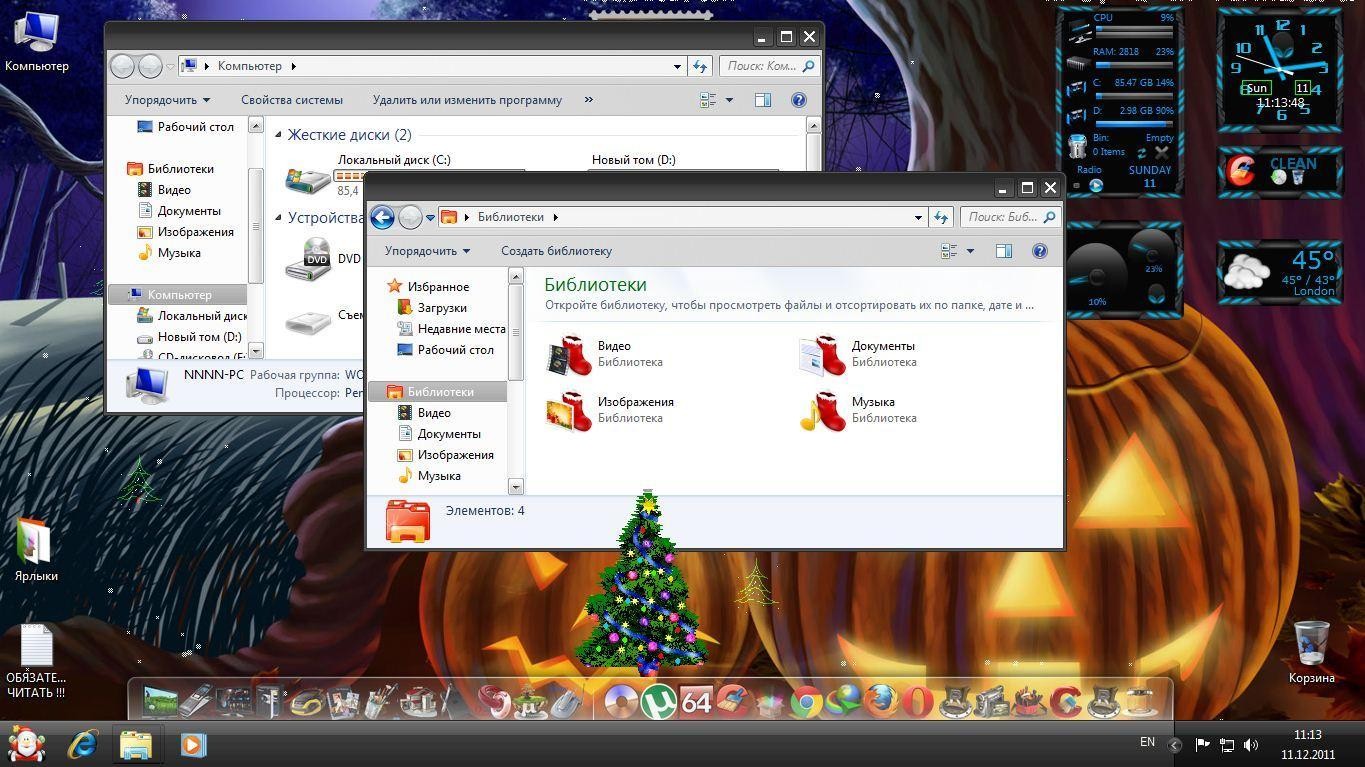1365x767 pixels.
Task: Select Компьютер in the back window tree
Action: (x=180, y=295)
